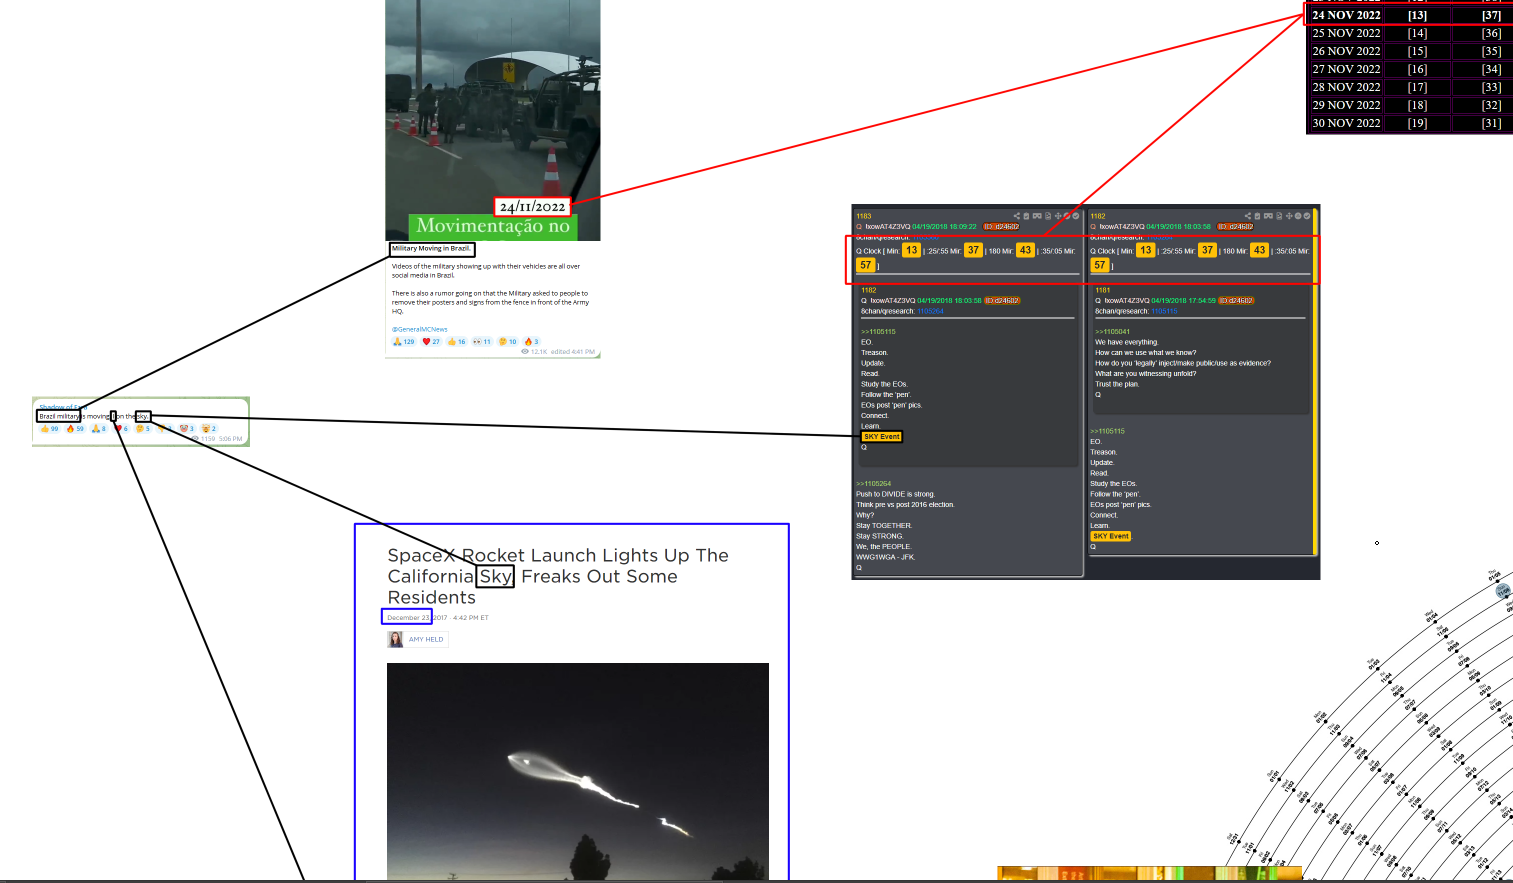The width and height of the screenshot is (1513, 883).
Task: Click the 'Movimentação no' green video caption
Action: click(x=493, y=226)
